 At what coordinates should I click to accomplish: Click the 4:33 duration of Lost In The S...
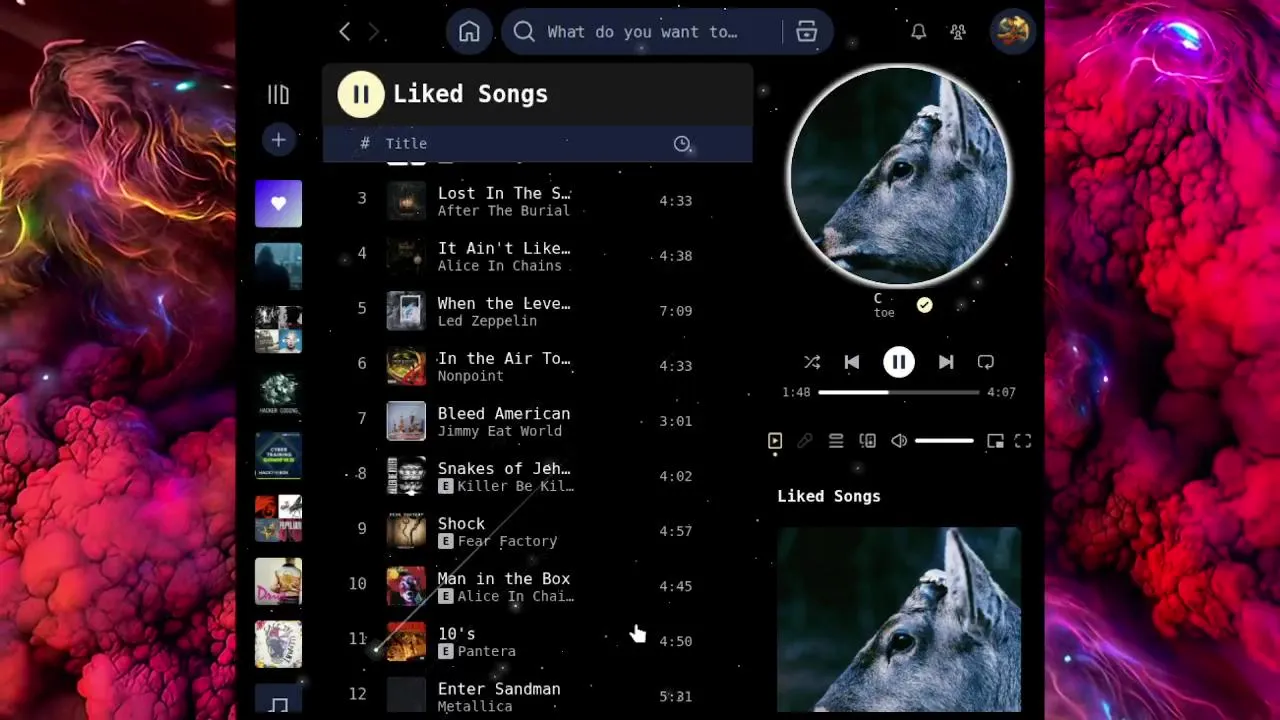click(x=676, y=201)
